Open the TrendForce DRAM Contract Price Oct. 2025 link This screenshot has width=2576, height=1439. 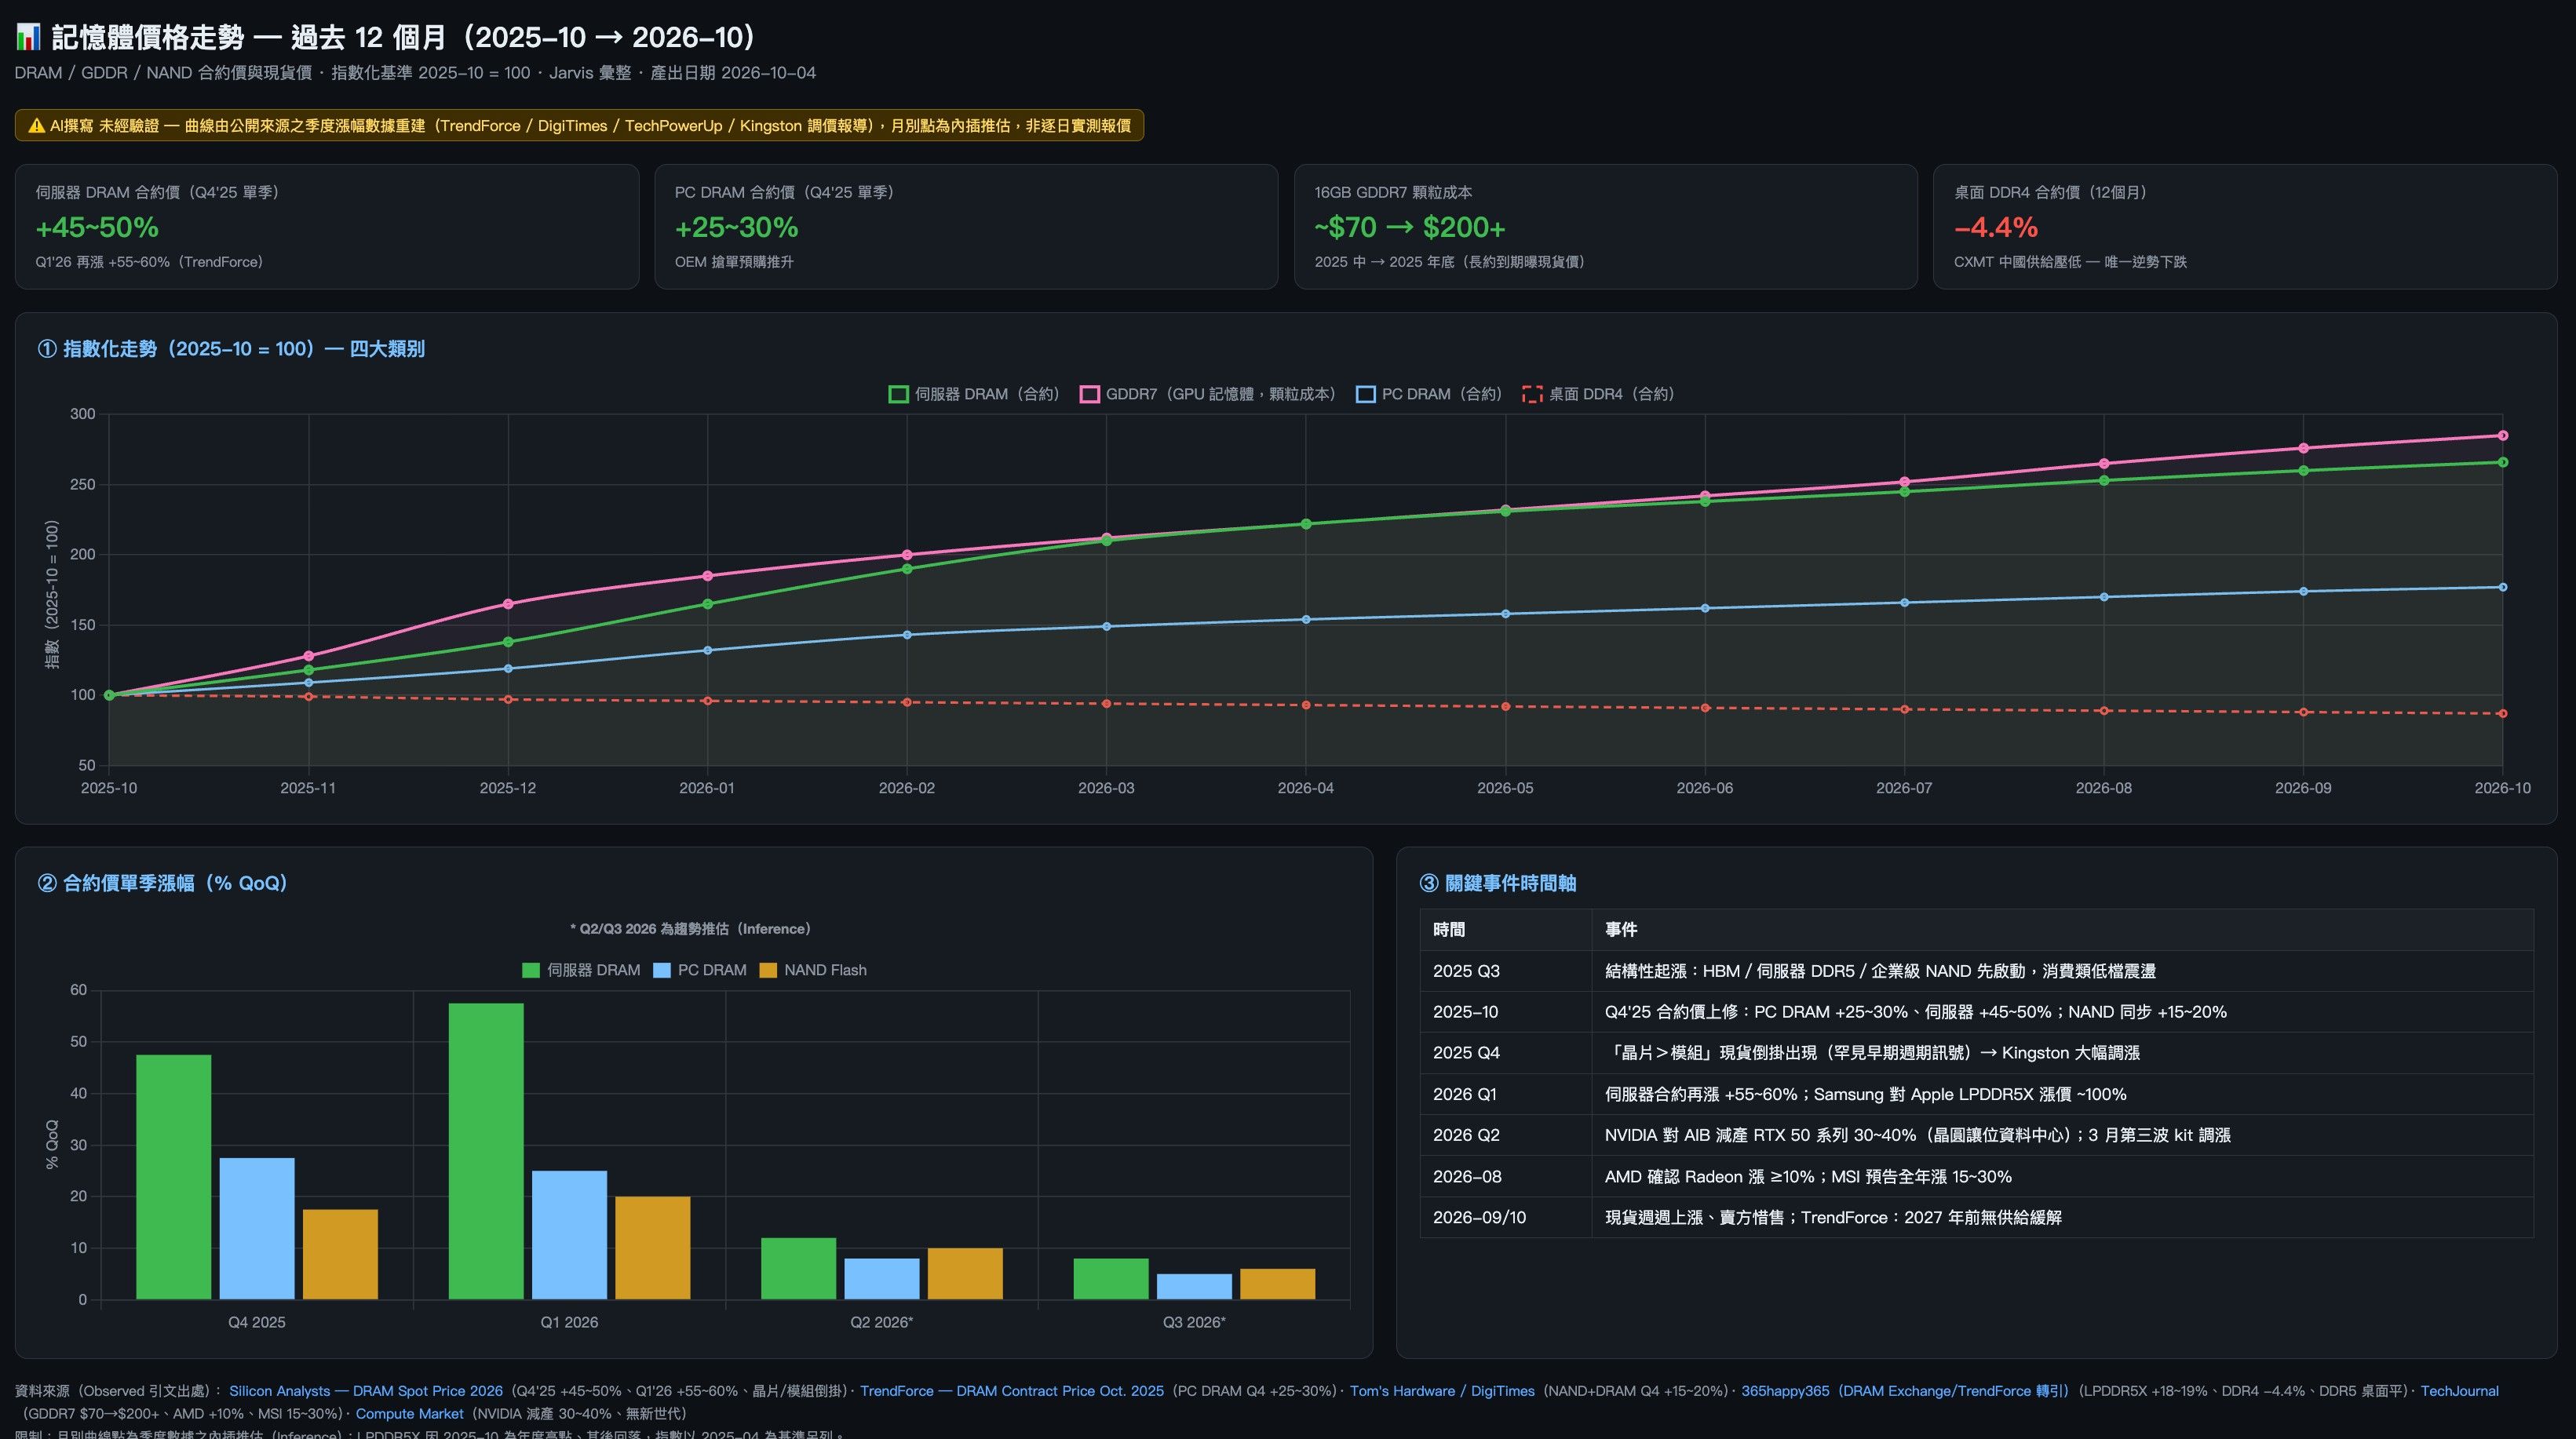click(x=1012, y=1391)
